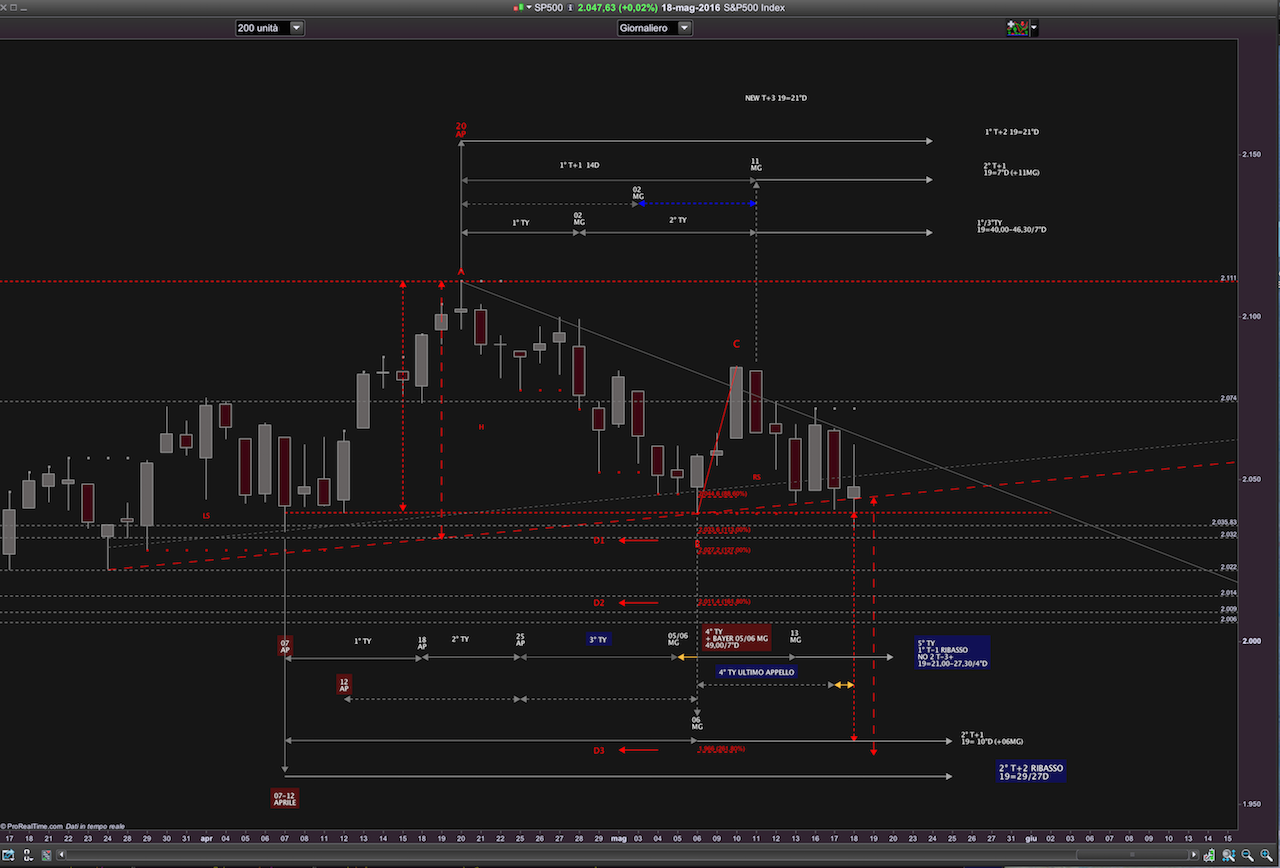Image resolution: width=1280 pixels, height=868 pixels.
Task: Click the 5° TY 1° T-1 RIBASSO box
Action: click(951, 653)
